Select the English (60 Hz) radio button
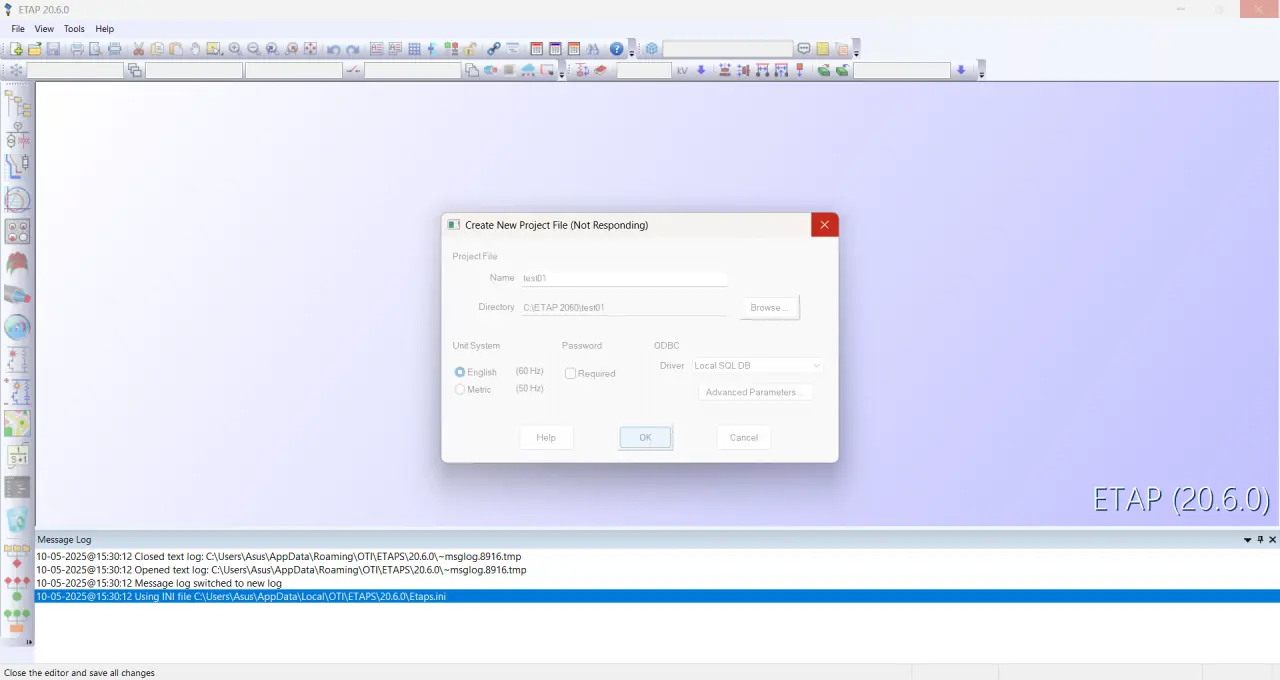This screenshot has width=1280, height=680. pos(460,372)
